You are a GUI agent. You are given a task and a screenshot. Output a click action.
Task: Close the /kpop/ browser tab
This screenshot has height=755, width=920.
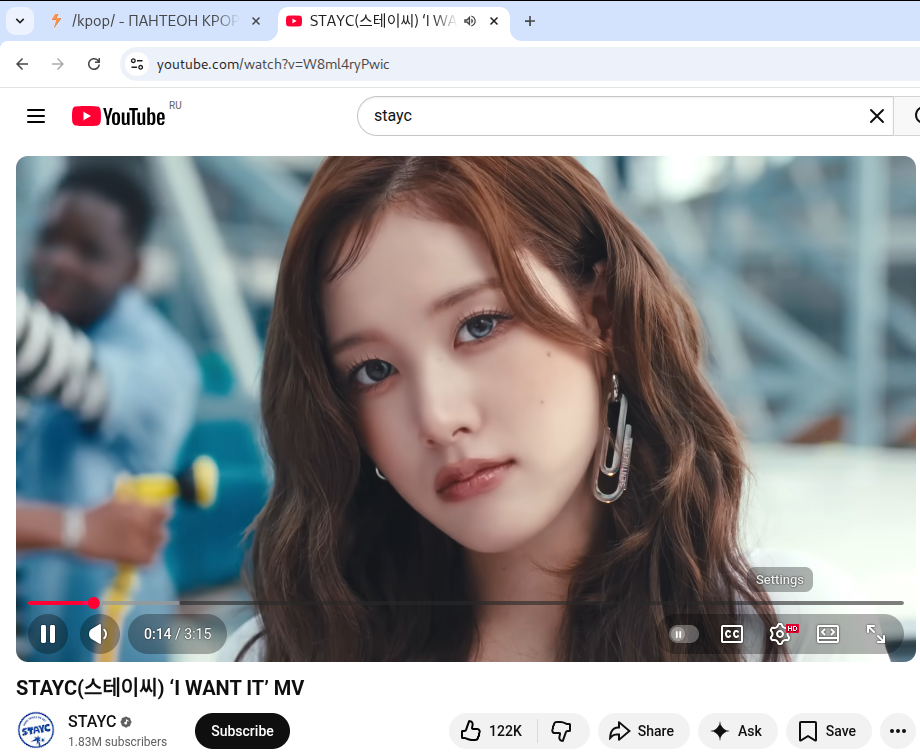point(256,21)
